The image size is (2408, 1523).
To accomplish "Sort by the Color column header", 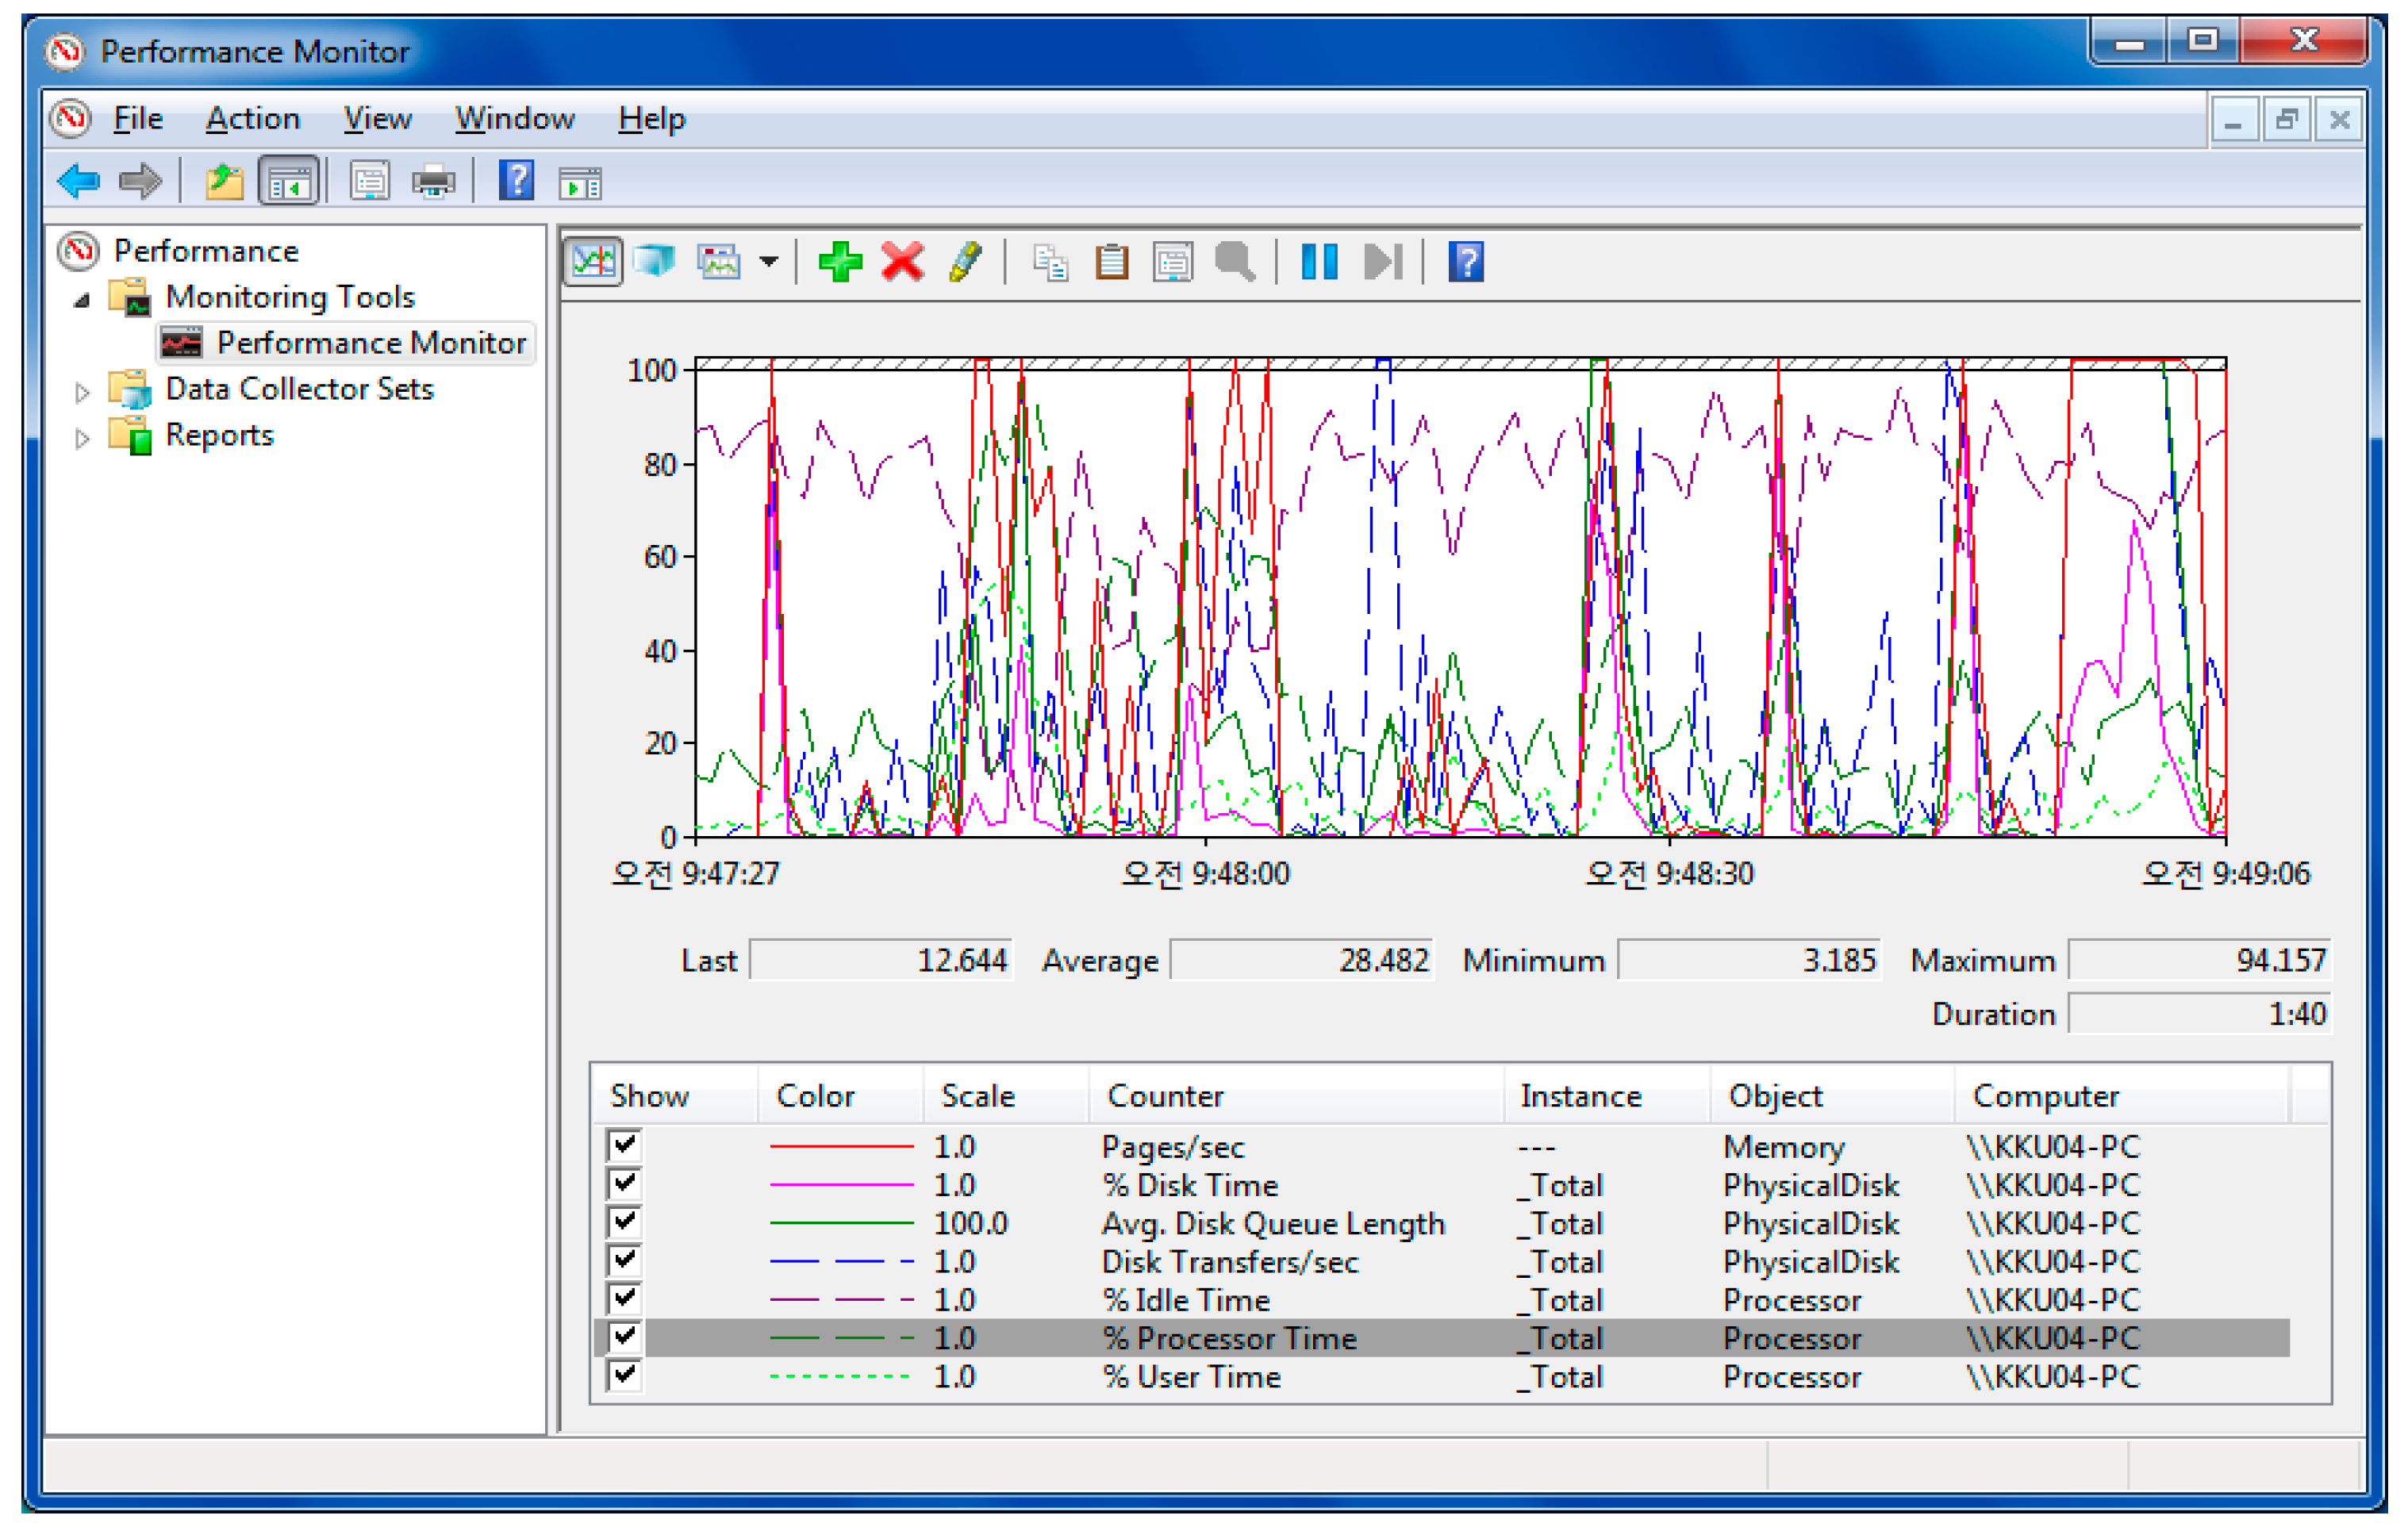I will point(840,1096).
